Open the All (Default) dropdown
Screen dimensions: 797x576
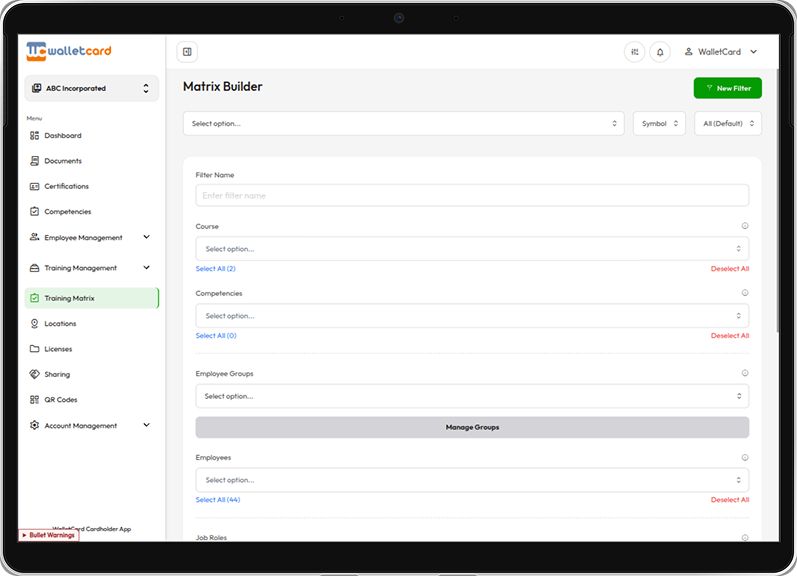pyautogui.click(x=728, y=124)
